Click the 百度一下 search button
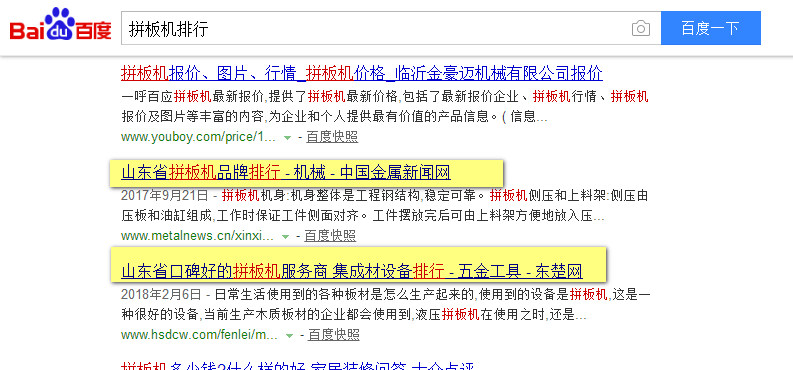 coord(711,28)
